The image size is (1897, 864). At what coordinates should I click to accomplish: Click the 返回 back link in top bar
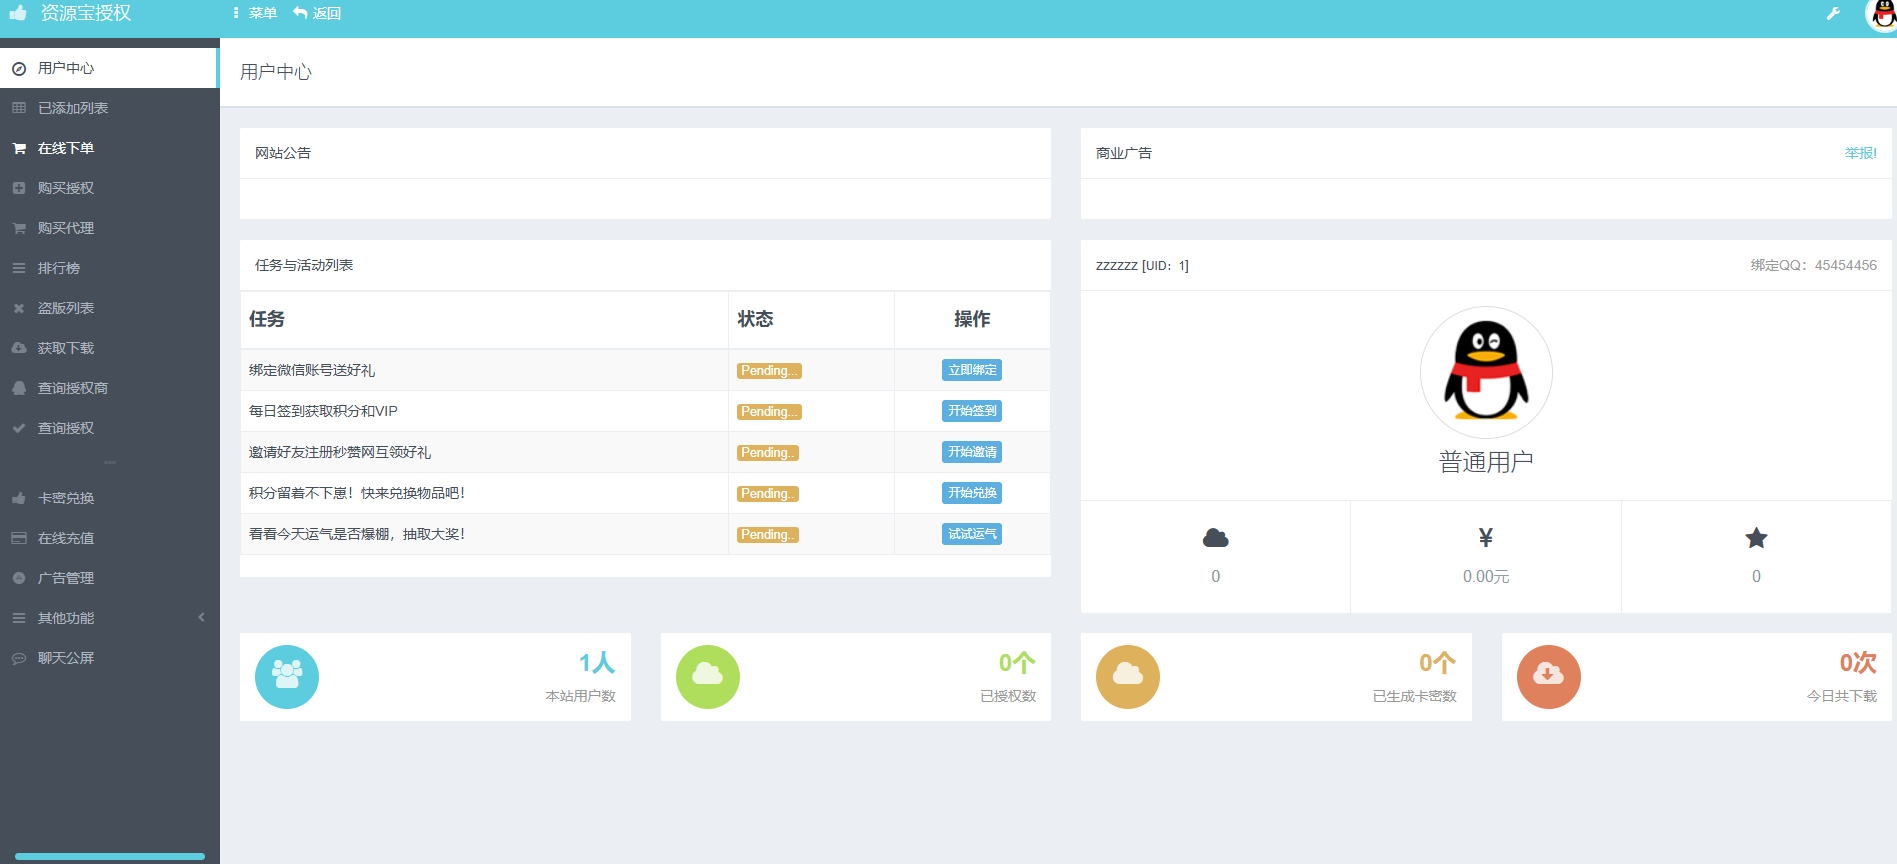[317, 13]
